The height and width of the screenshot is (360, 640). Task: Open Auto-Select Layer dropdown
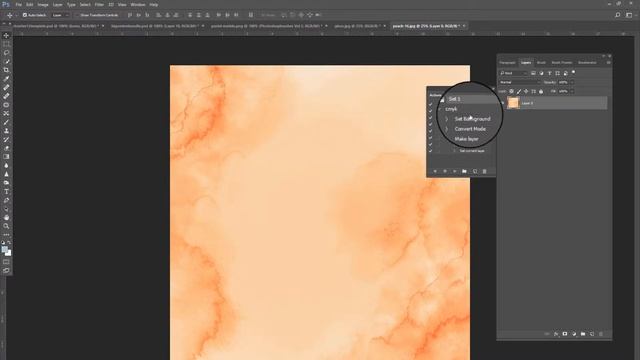click(60, 15)
